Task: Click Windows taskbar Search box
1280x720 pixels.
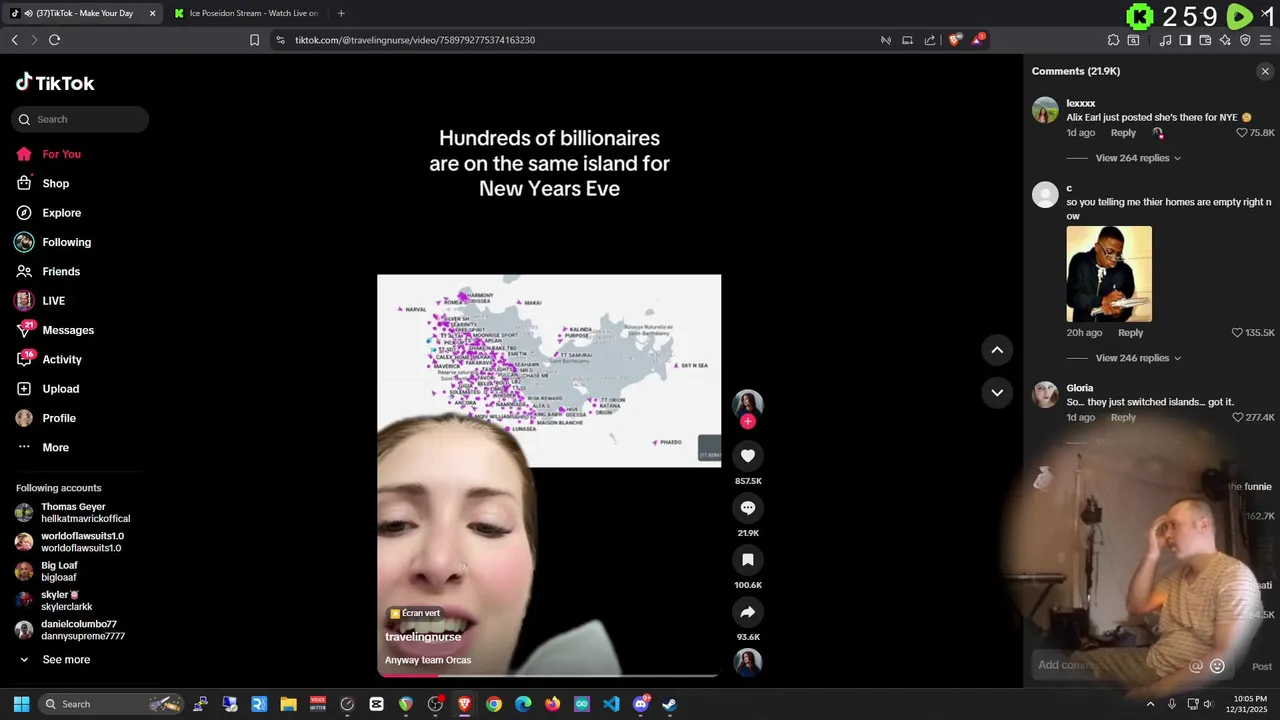Action: coord(112,704)
